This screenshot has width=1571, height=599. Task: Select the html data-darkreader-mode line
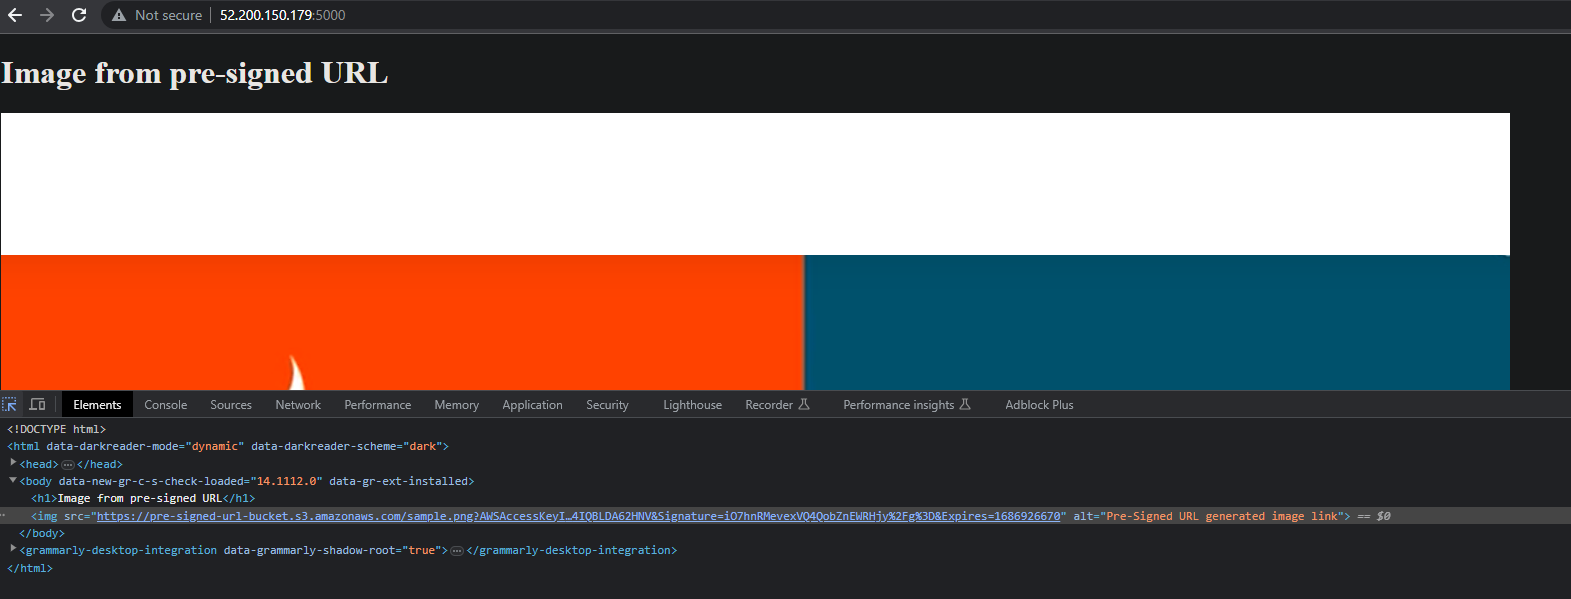coord(228,446)
